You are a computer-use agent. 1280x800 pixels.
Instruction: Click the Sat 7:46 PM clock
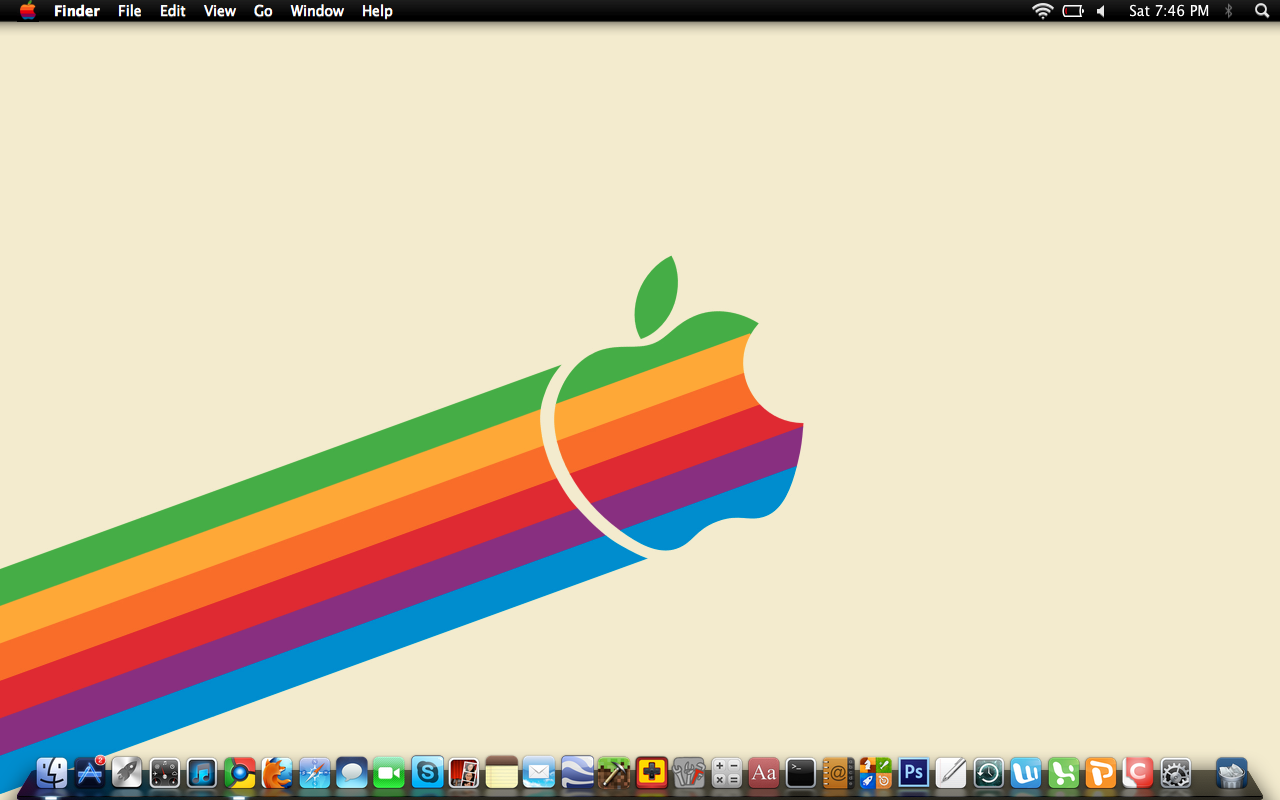pyautogui.click(x=1168, y=11)
